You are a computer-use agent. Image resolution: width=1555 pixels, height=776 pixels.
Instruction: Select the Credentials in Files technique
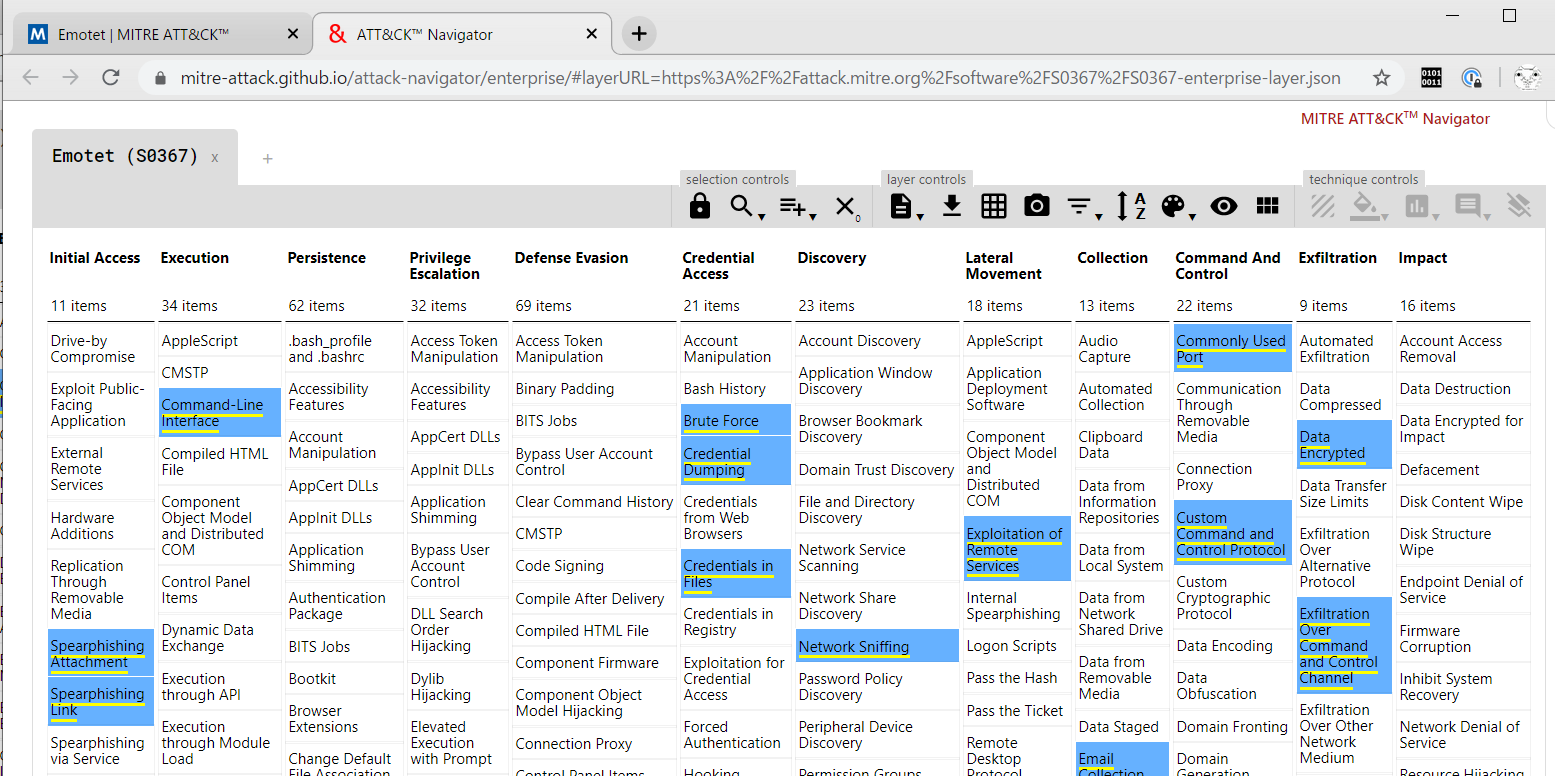[736, 574]
